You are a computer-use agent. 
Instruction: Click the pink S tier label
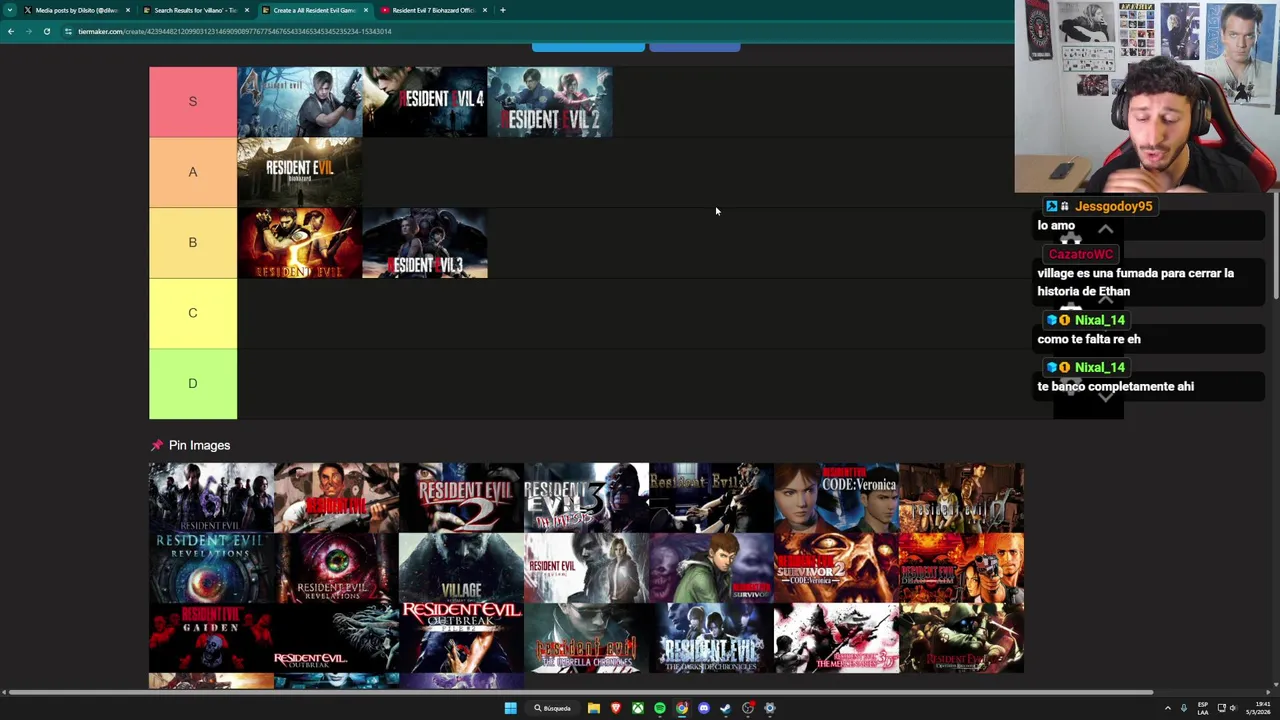point(193,102)
